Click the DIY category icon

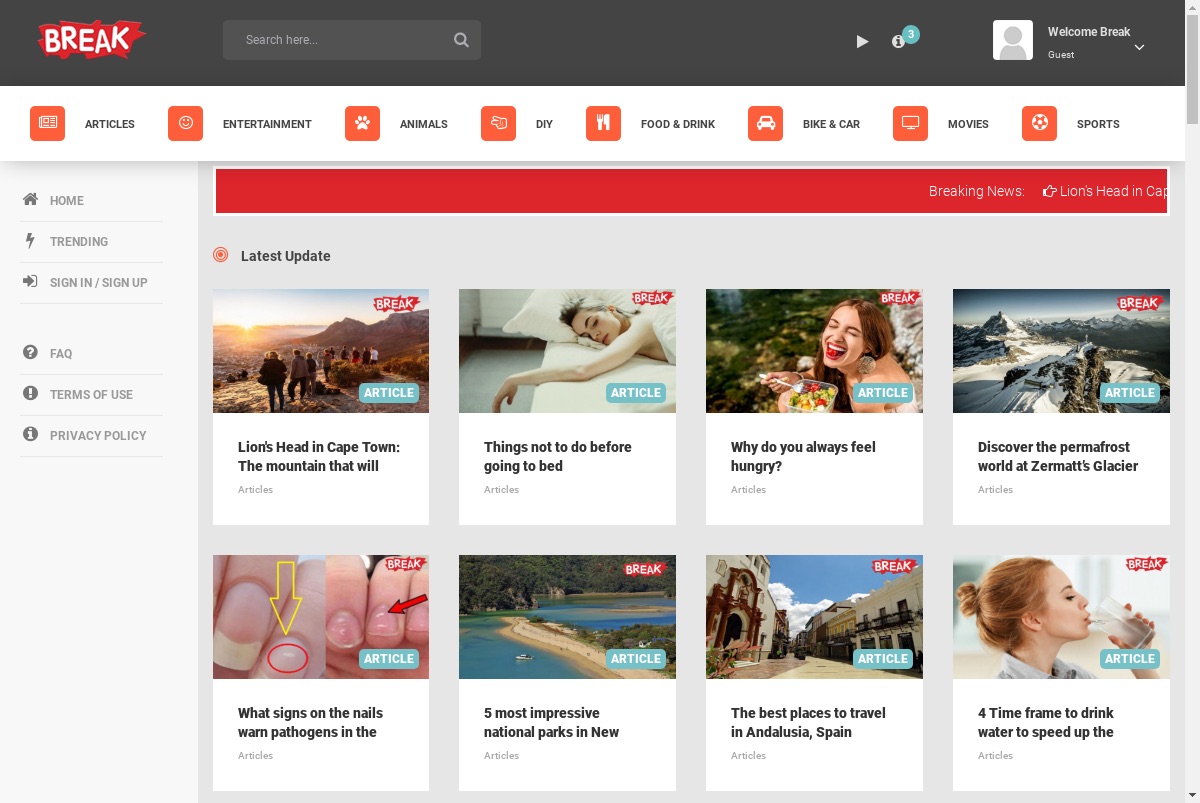[498, 123]
